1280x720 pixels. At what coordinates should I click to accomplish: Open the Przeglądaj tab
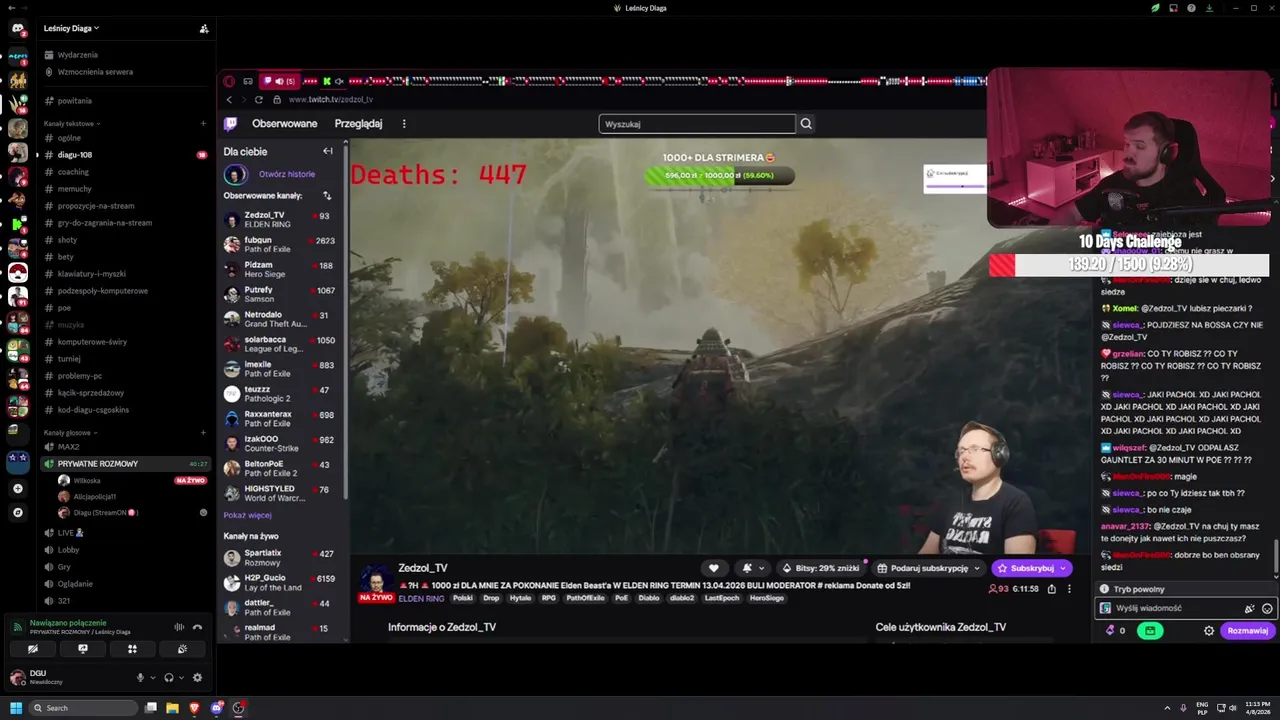[358, 124]
